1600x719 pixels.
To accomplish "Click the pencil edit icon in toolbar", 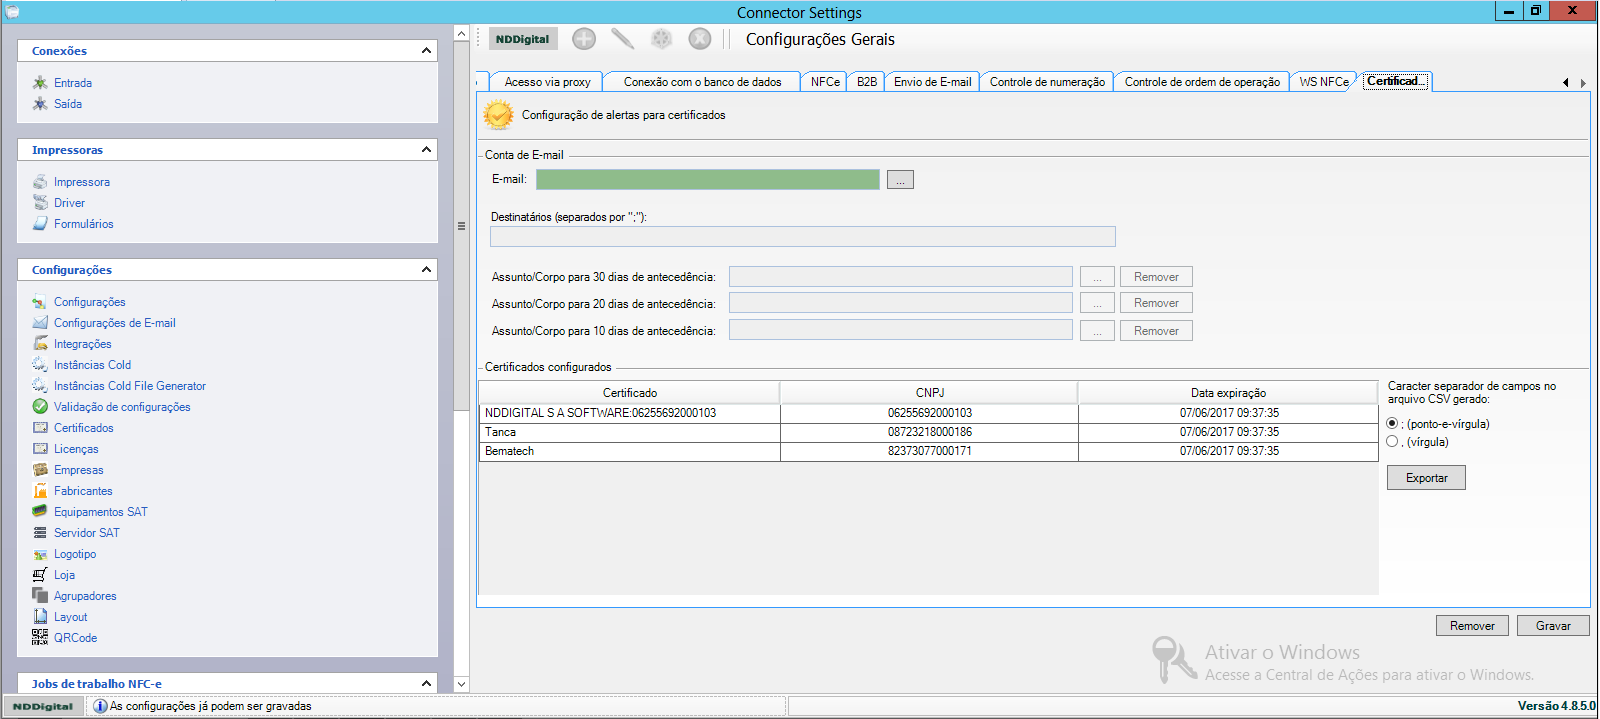I will pyautogui.click(x=622, y=39).
